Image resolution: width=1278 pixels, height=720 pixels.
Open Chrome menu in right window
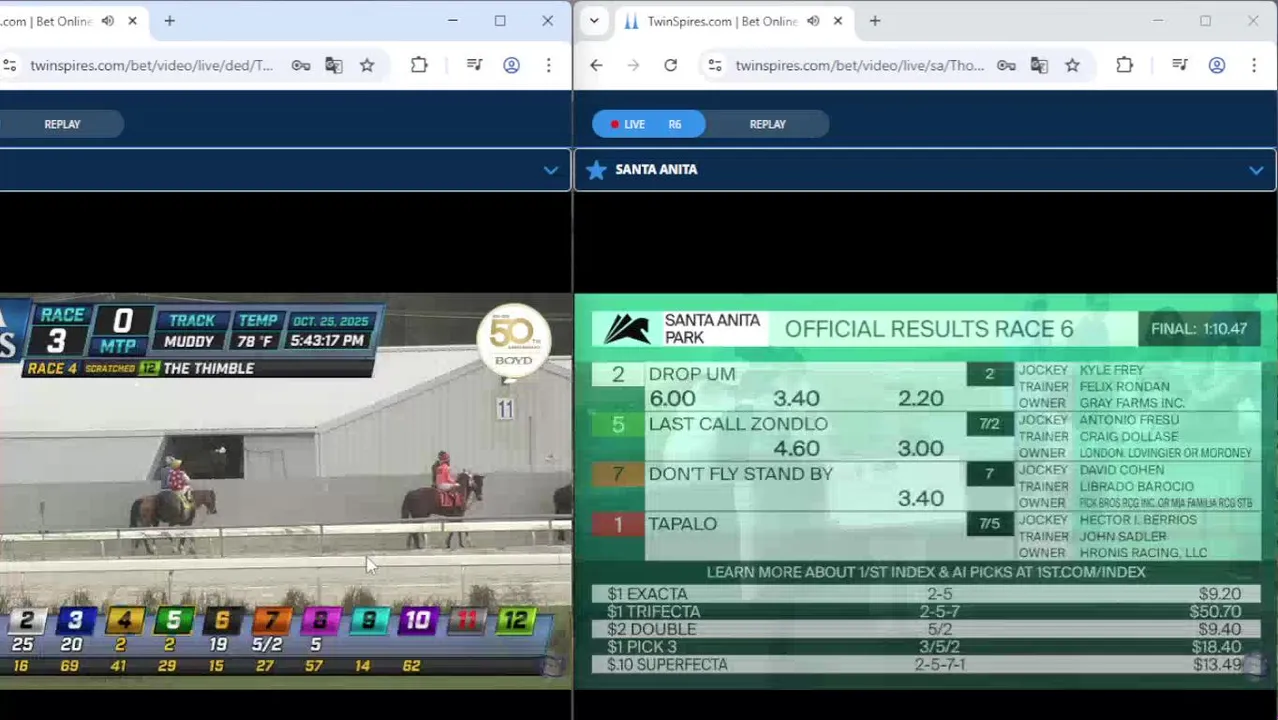point(1254,66)
